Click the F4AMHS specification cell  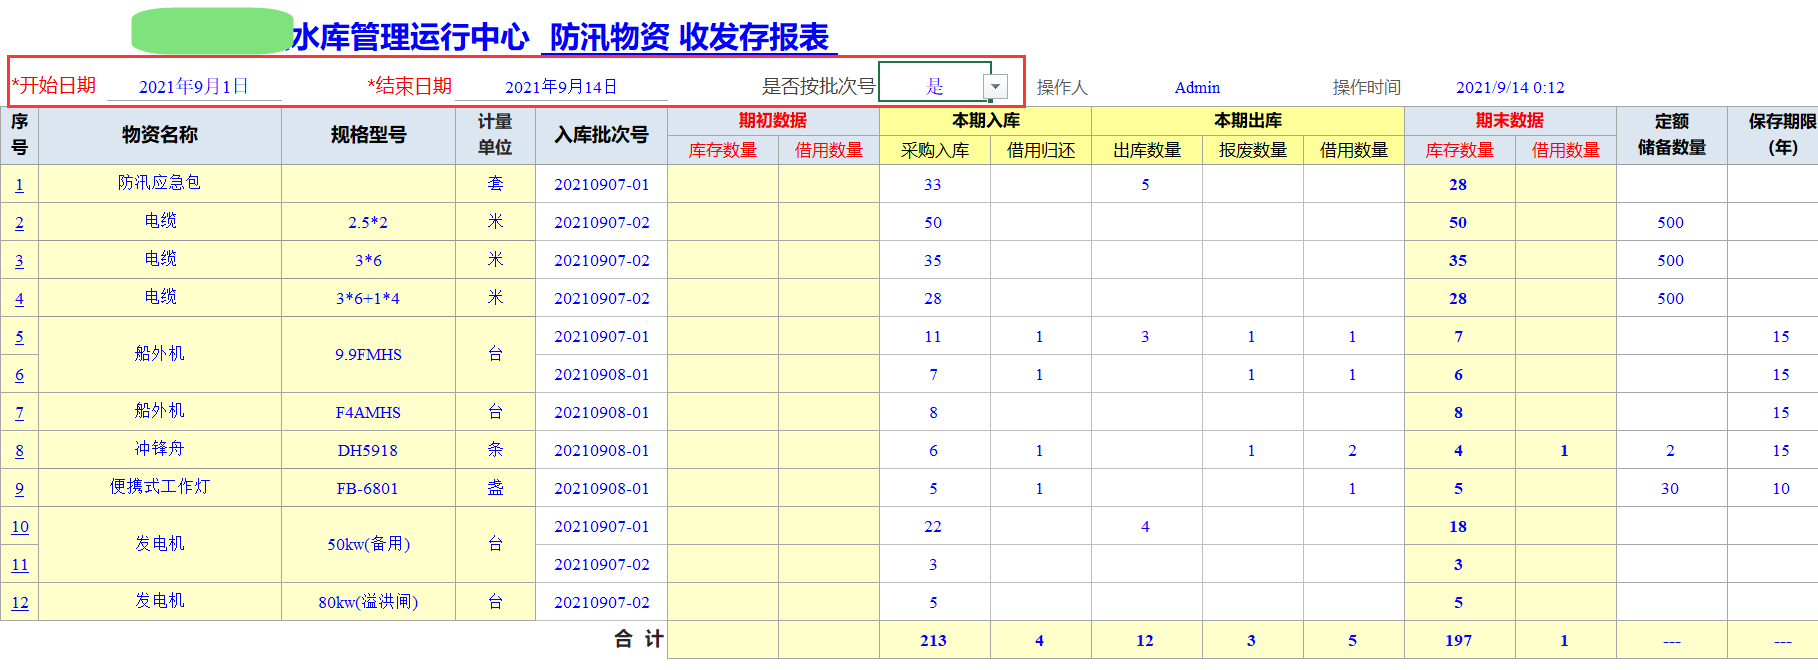(x=368, y=412)
